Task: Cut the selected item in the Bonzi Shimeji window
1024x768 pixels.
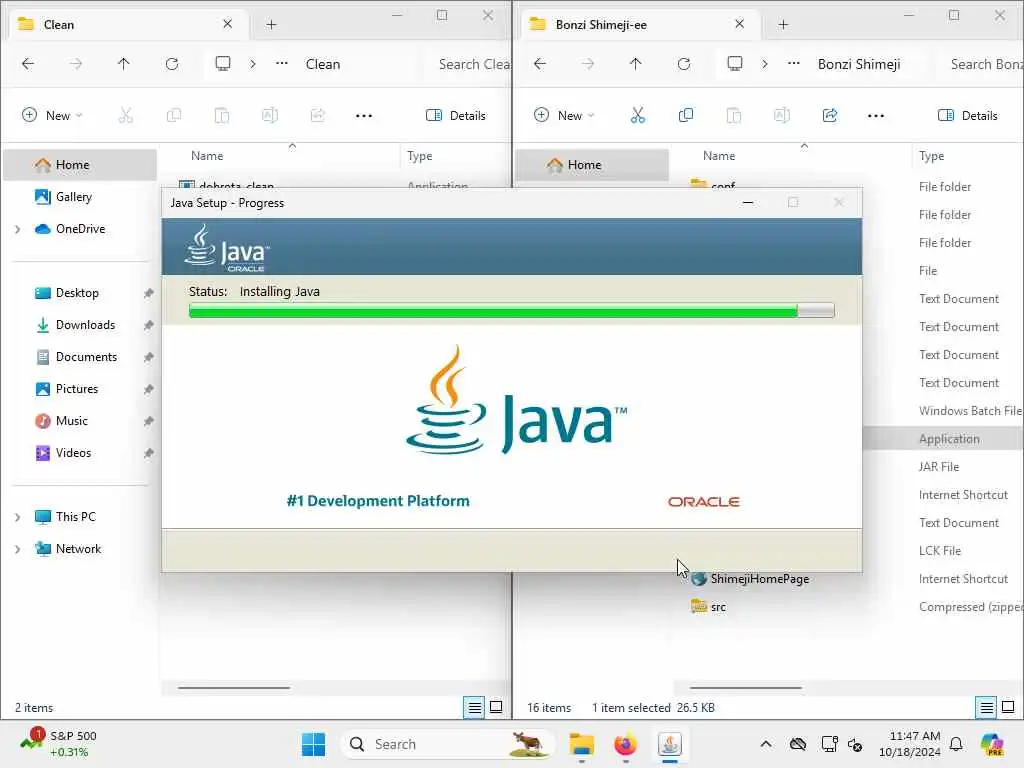Action: tap(637, 116)
